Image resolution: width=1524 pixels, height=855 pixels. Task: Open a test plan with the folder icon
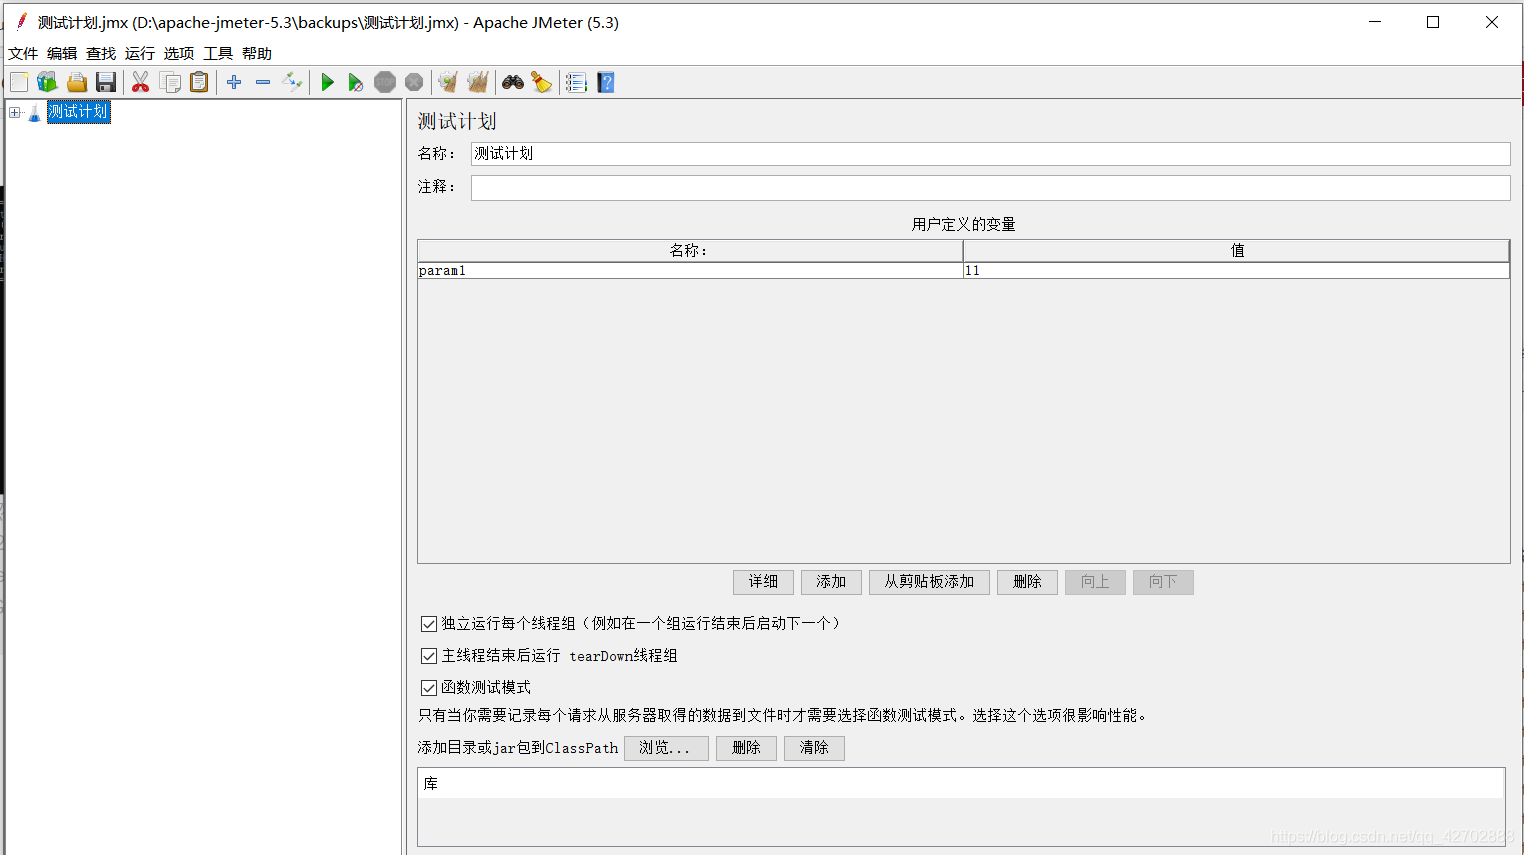[77, 82]
